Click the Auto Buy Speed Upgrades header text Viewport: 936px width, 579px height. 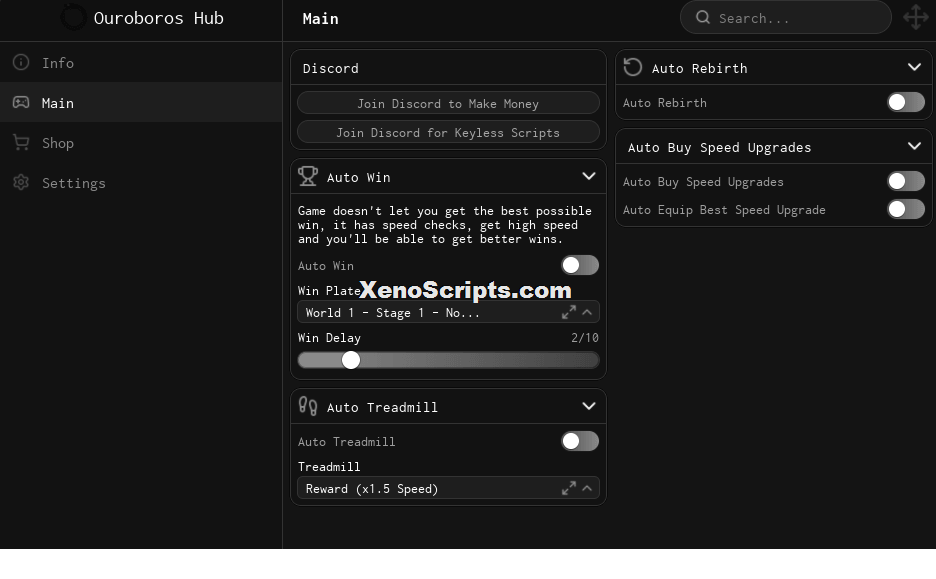click(x=719, y=147)
